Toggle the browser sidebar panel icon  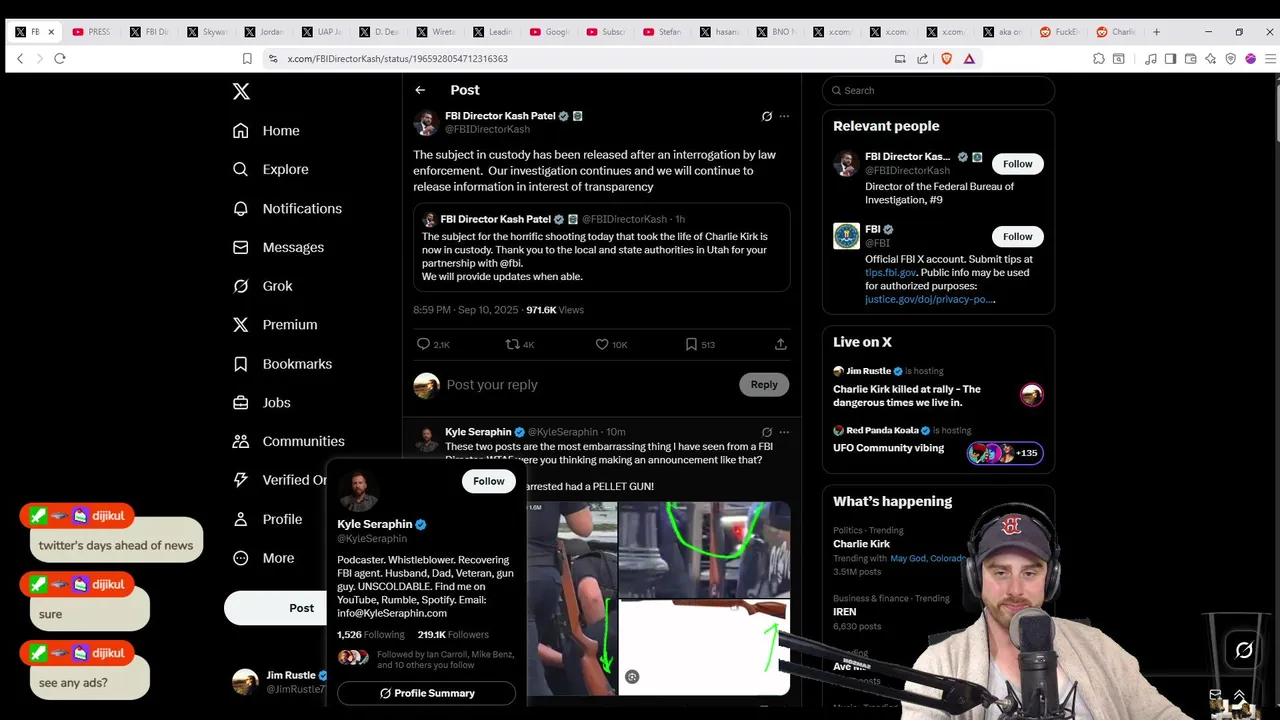(x=1171, y=59)
